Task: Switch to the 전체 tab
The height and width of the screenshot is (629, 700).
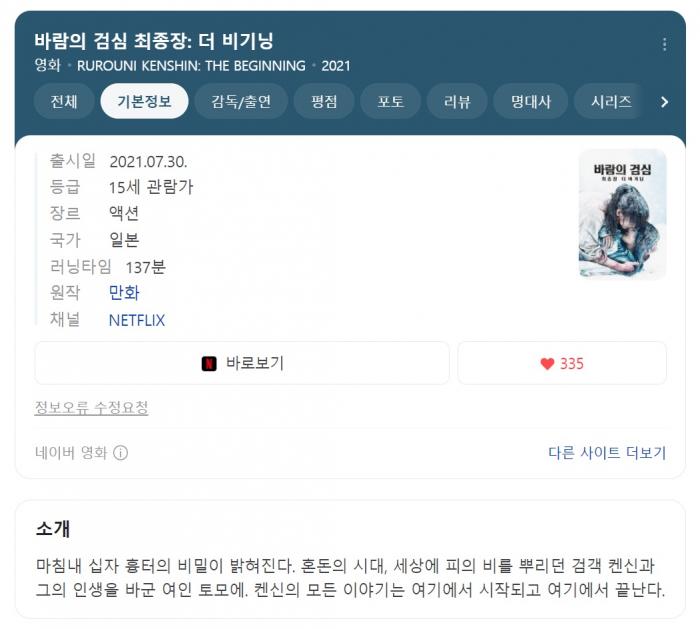Action: (x=64, y=101)
